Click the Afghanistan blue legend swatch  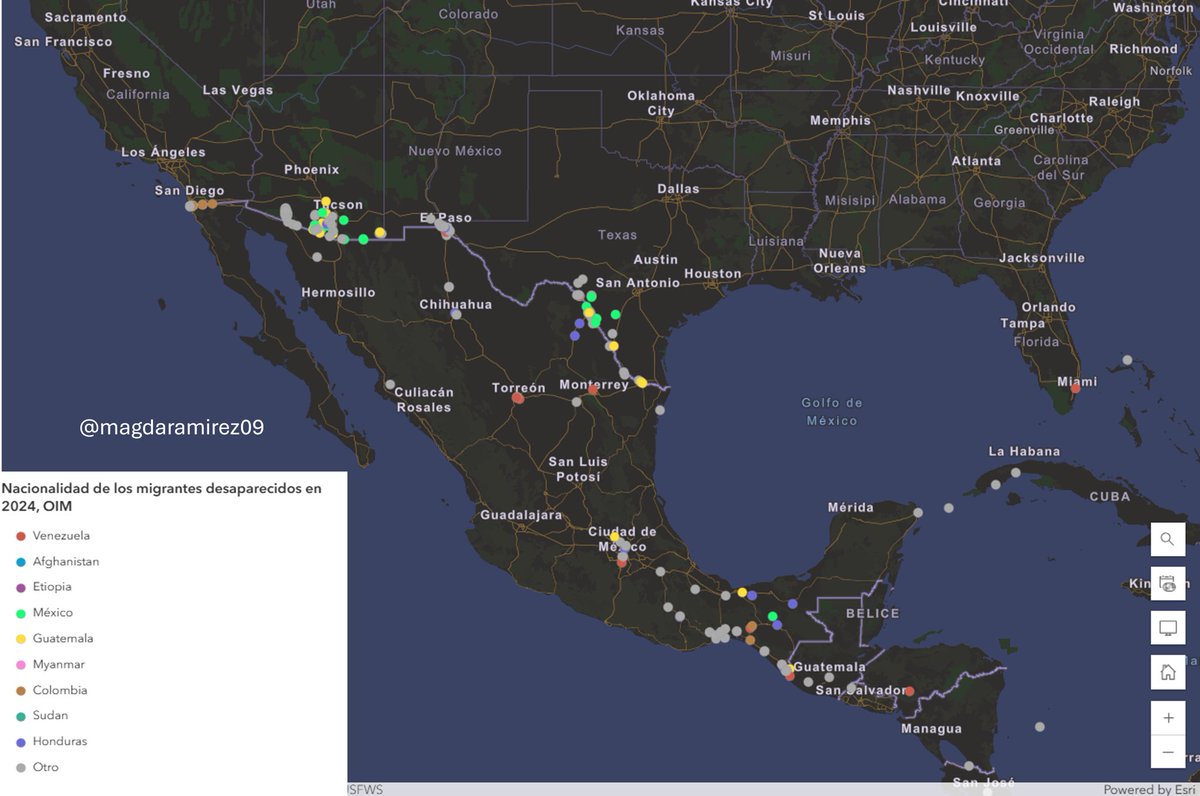[21, 562]
